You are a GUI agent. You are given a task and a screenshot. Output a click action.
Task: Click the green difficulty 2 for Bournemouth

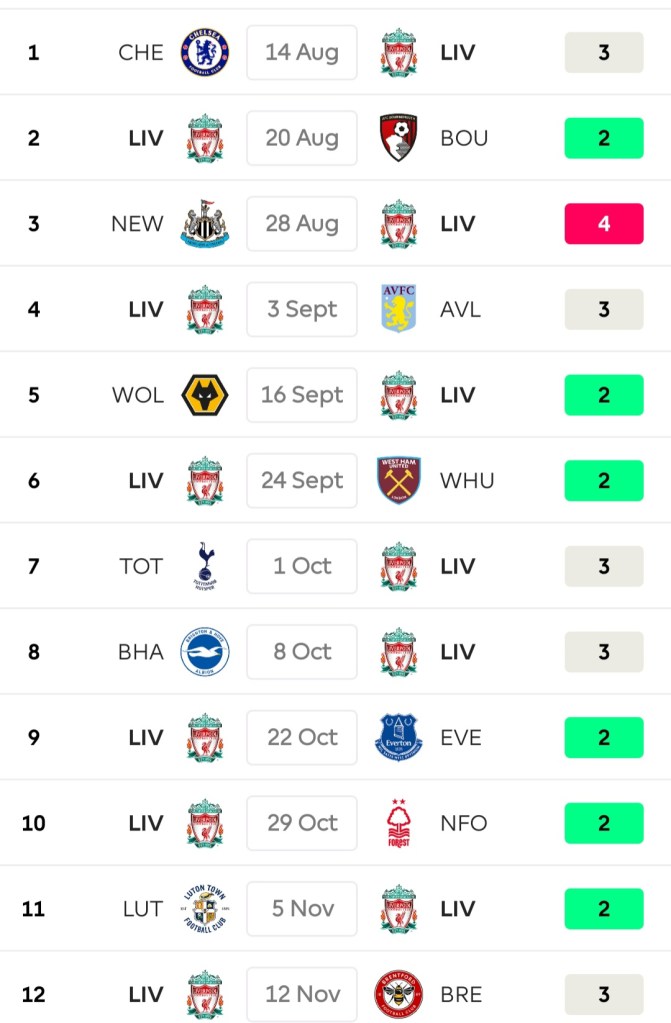(603, 138)
